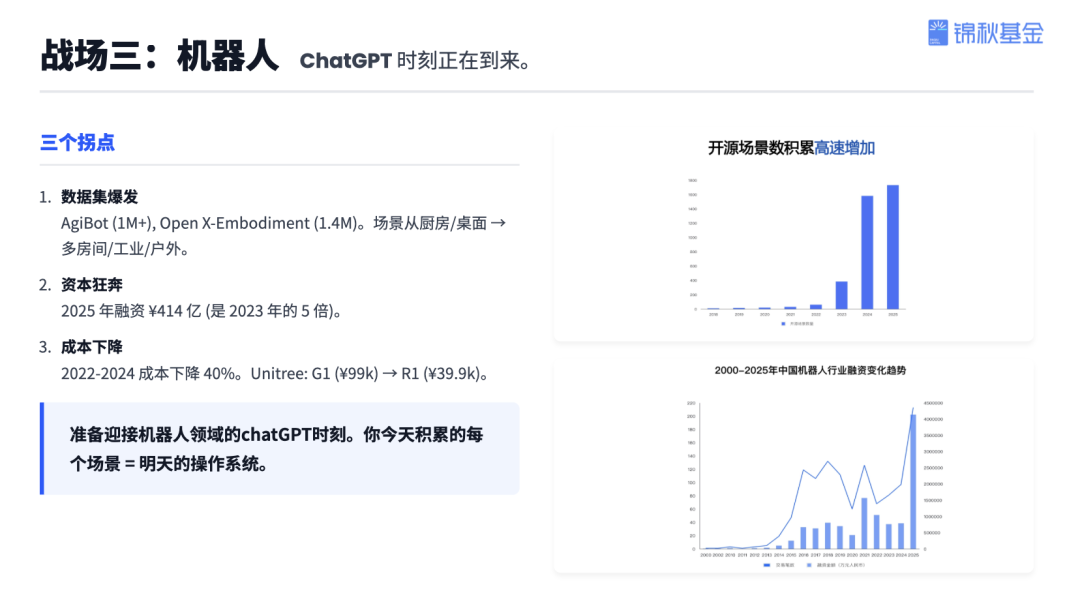Click the 锦秋基金 logo icon
1080x604 pixels.
coord(937,33)
